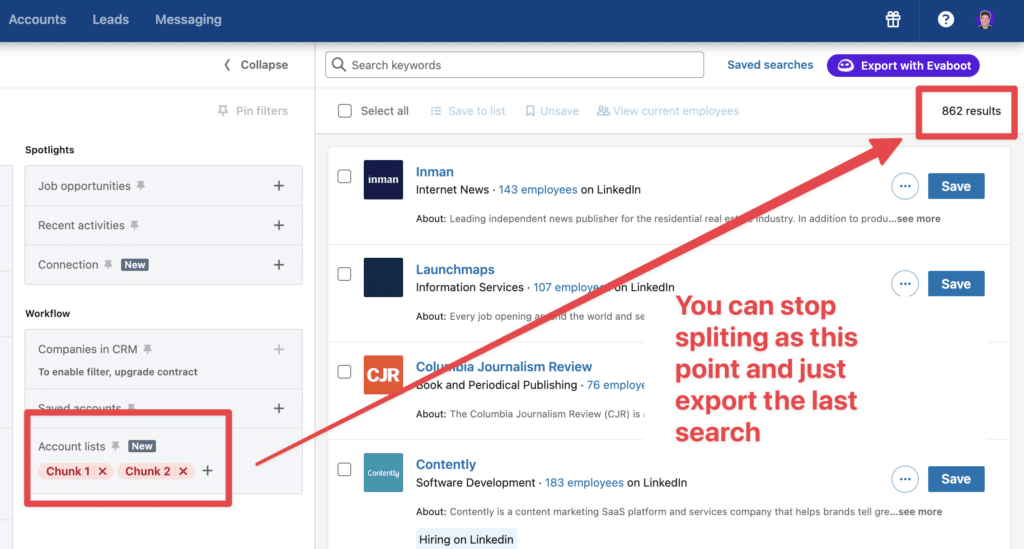Click the Workflow section heading

[48, 313]
